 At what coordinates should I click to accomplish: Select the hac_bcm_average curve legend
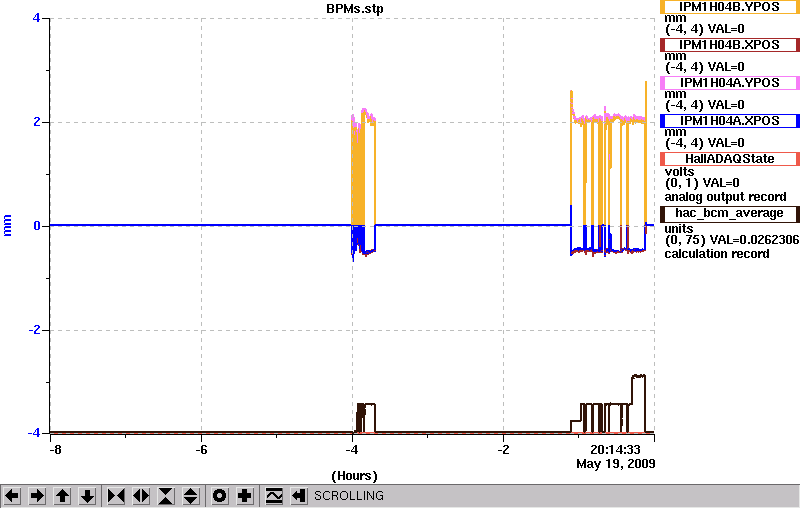pyautogui.click(x=730, y=213)
